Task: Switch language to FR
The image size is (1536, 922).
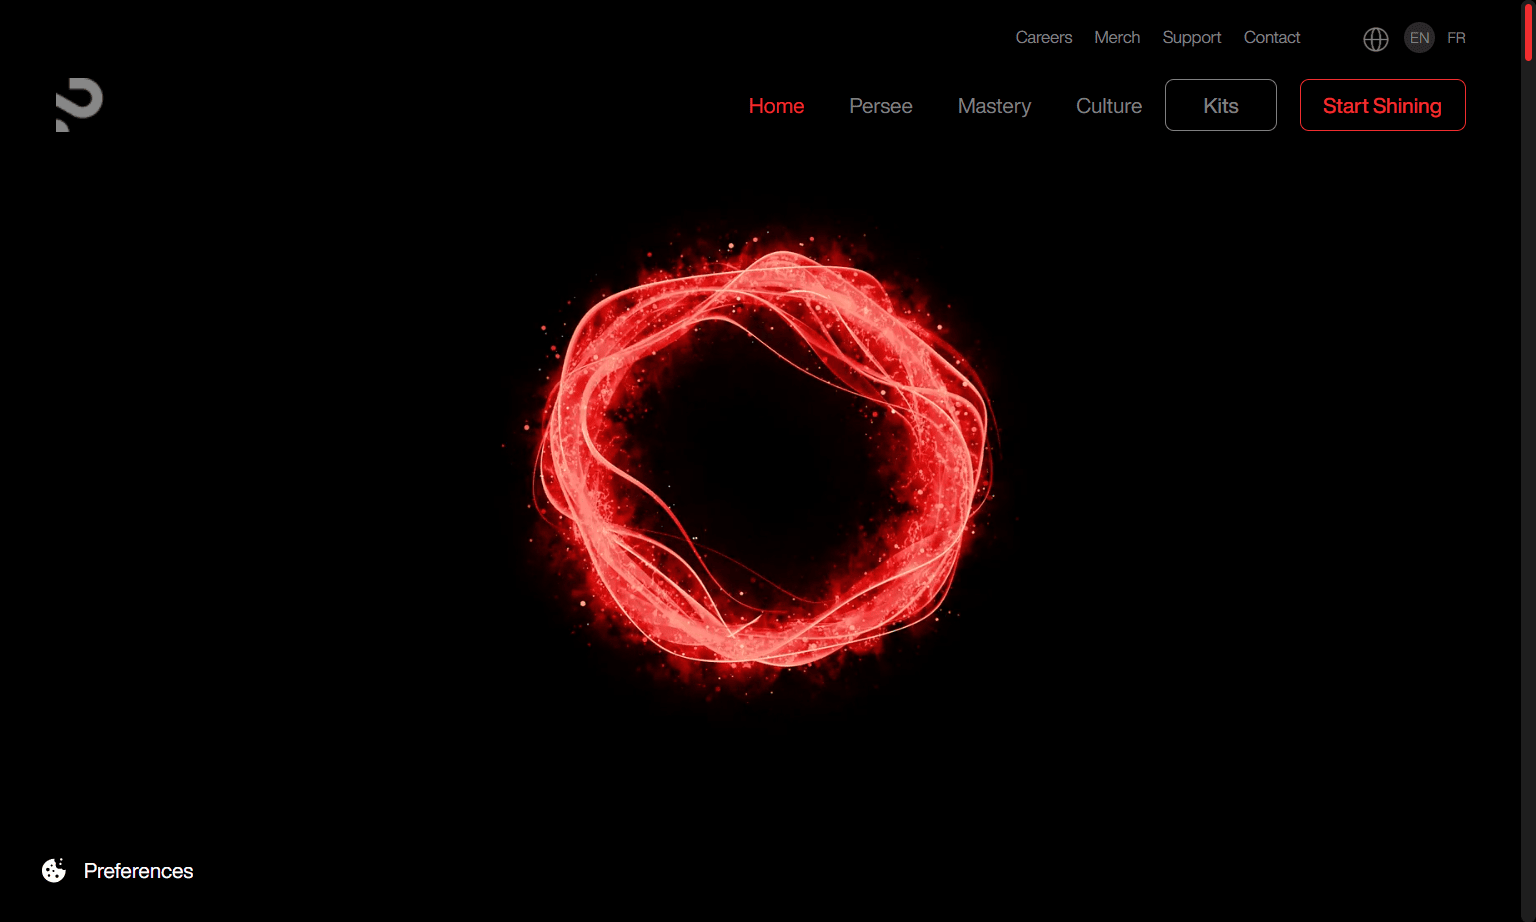Action: [x=1456, y=38]
